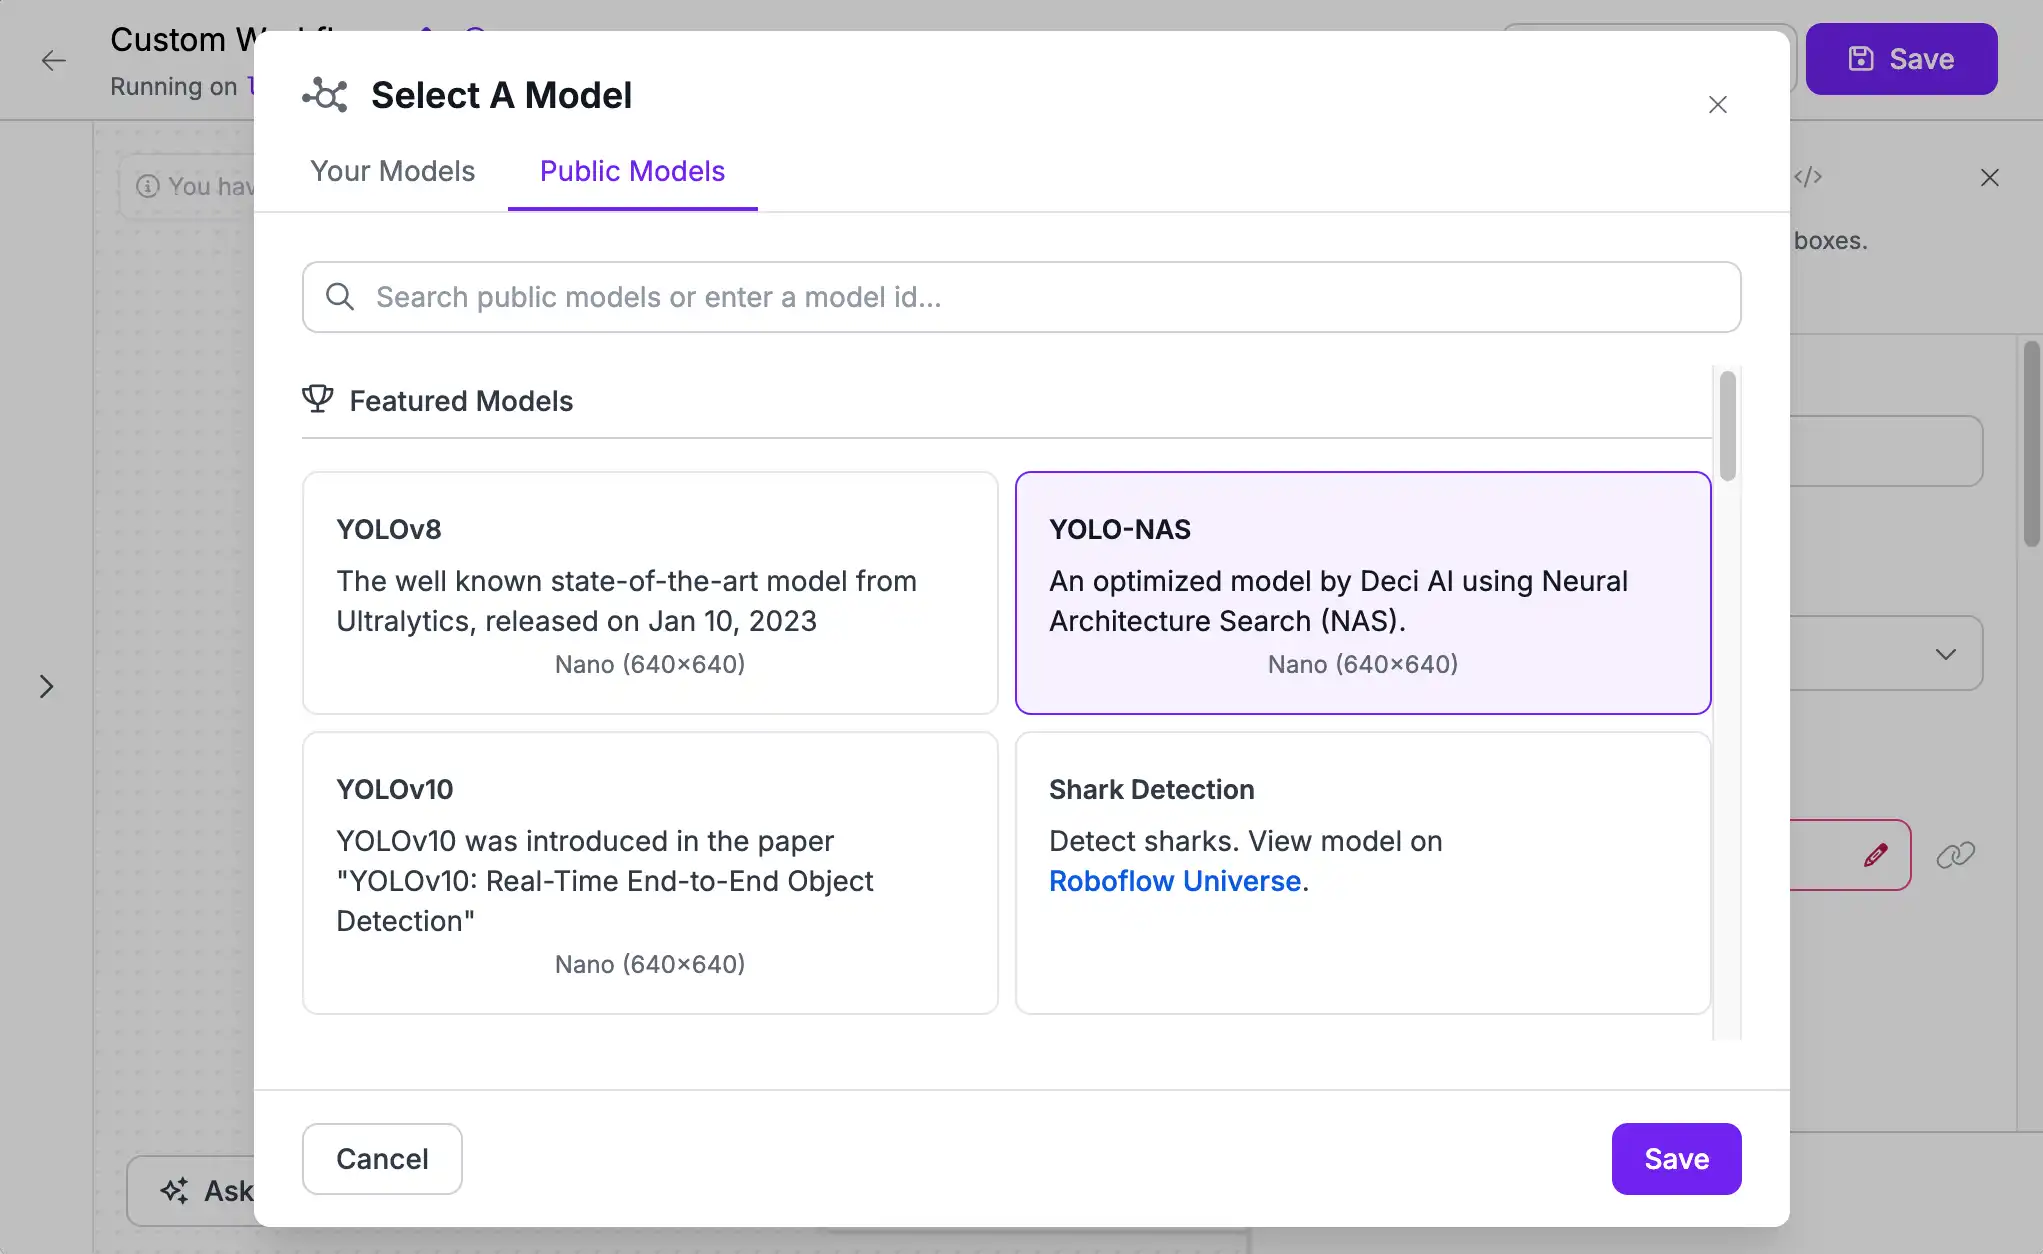Select the Shark Detection model card

(x=1363, y=872)
